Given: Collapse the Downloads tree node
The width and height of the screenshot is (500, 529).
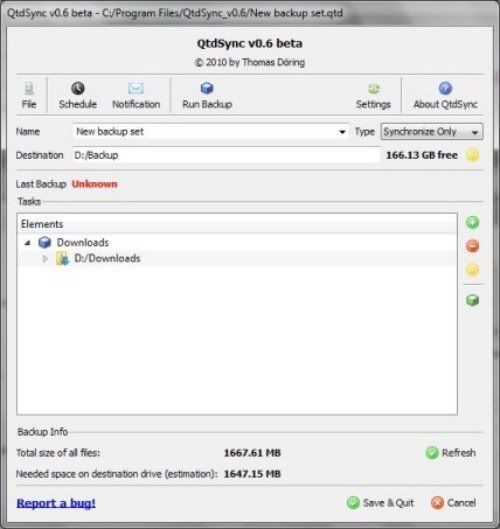Looking at the screenshot, I should (28, 242).
